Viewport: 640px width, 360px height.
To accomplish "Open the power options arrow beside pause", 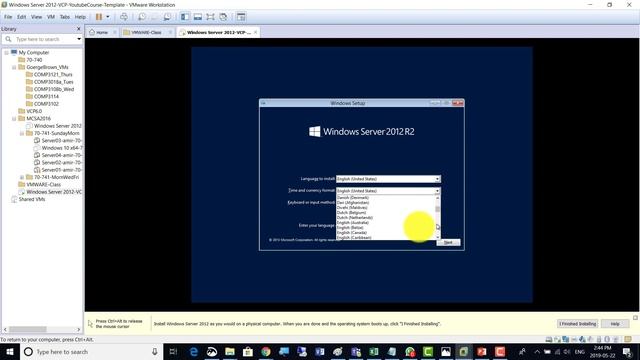I will pyautogui.click(x=108, y=17).
